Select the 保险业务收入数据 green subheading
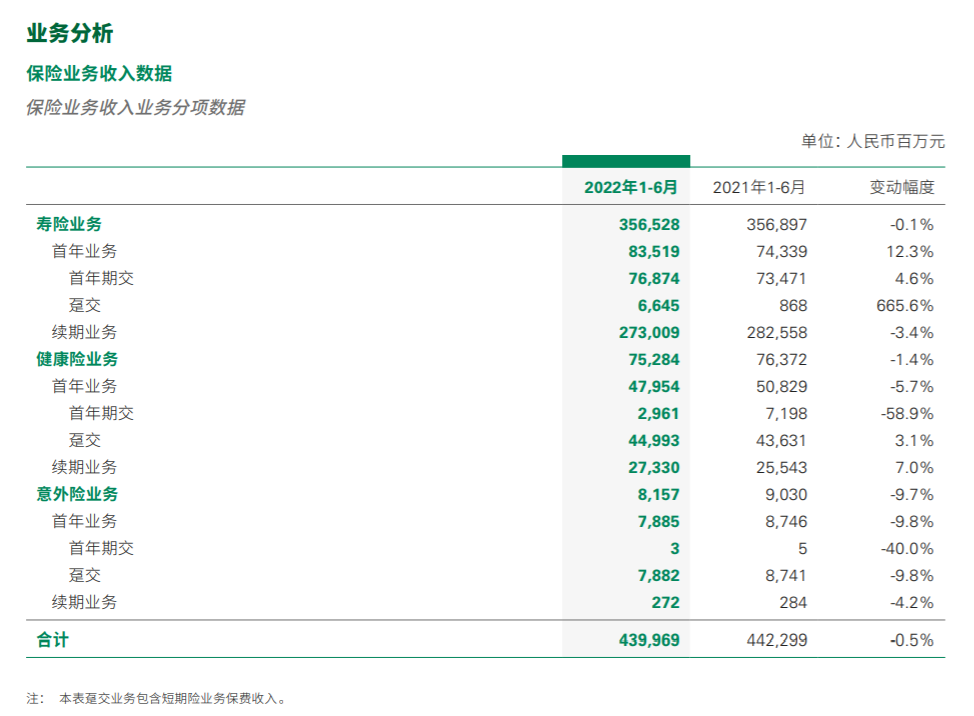Image resolution: width=974 pixels, height=716 pixels. click(99, 73)
